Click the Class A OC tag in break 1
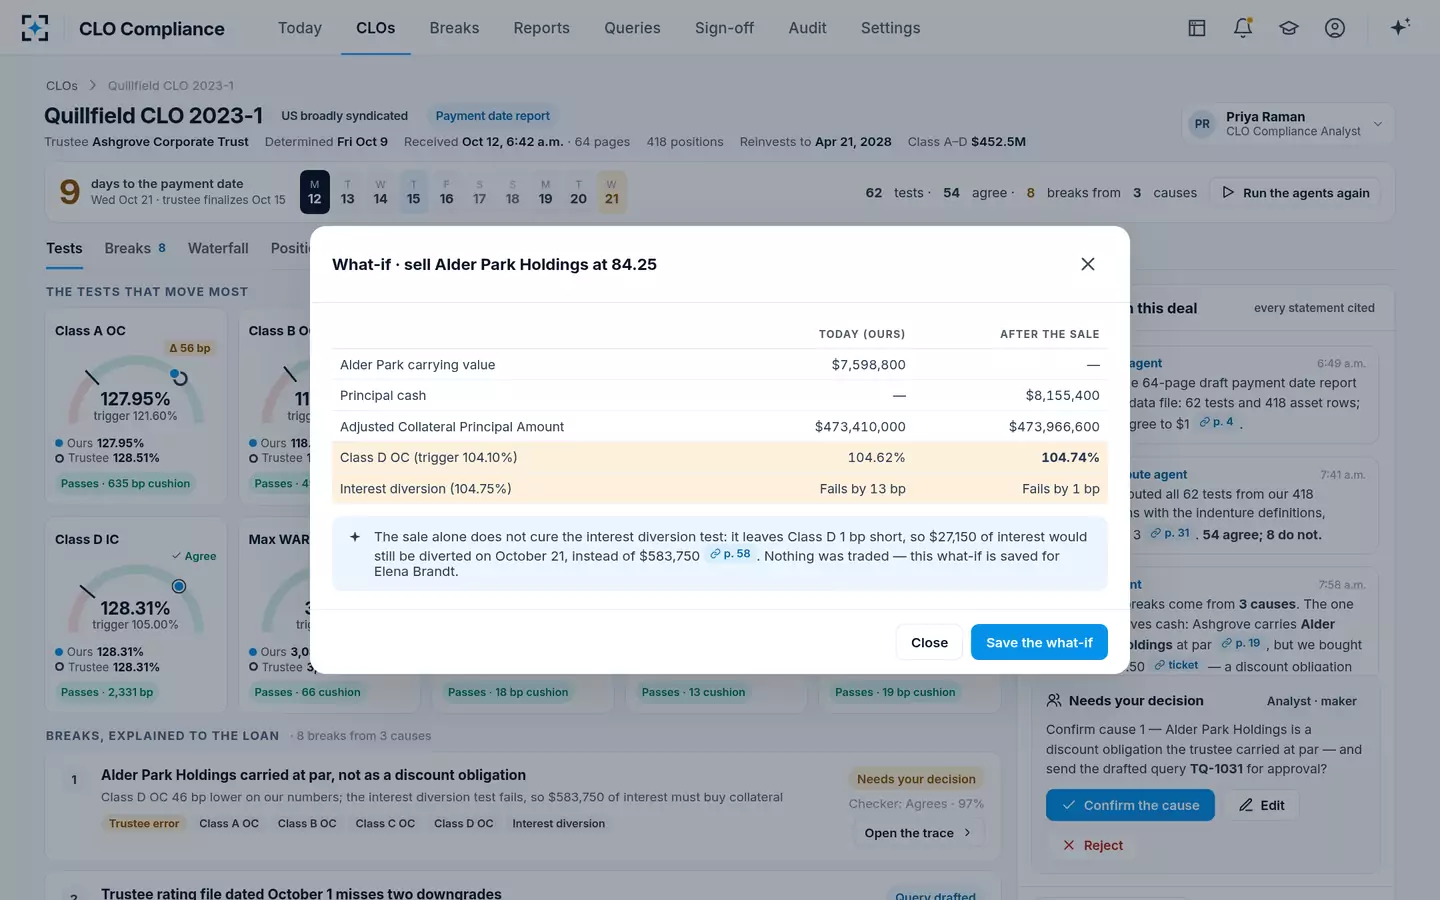This screenshot has height=900, width=1440. (229, 823)
